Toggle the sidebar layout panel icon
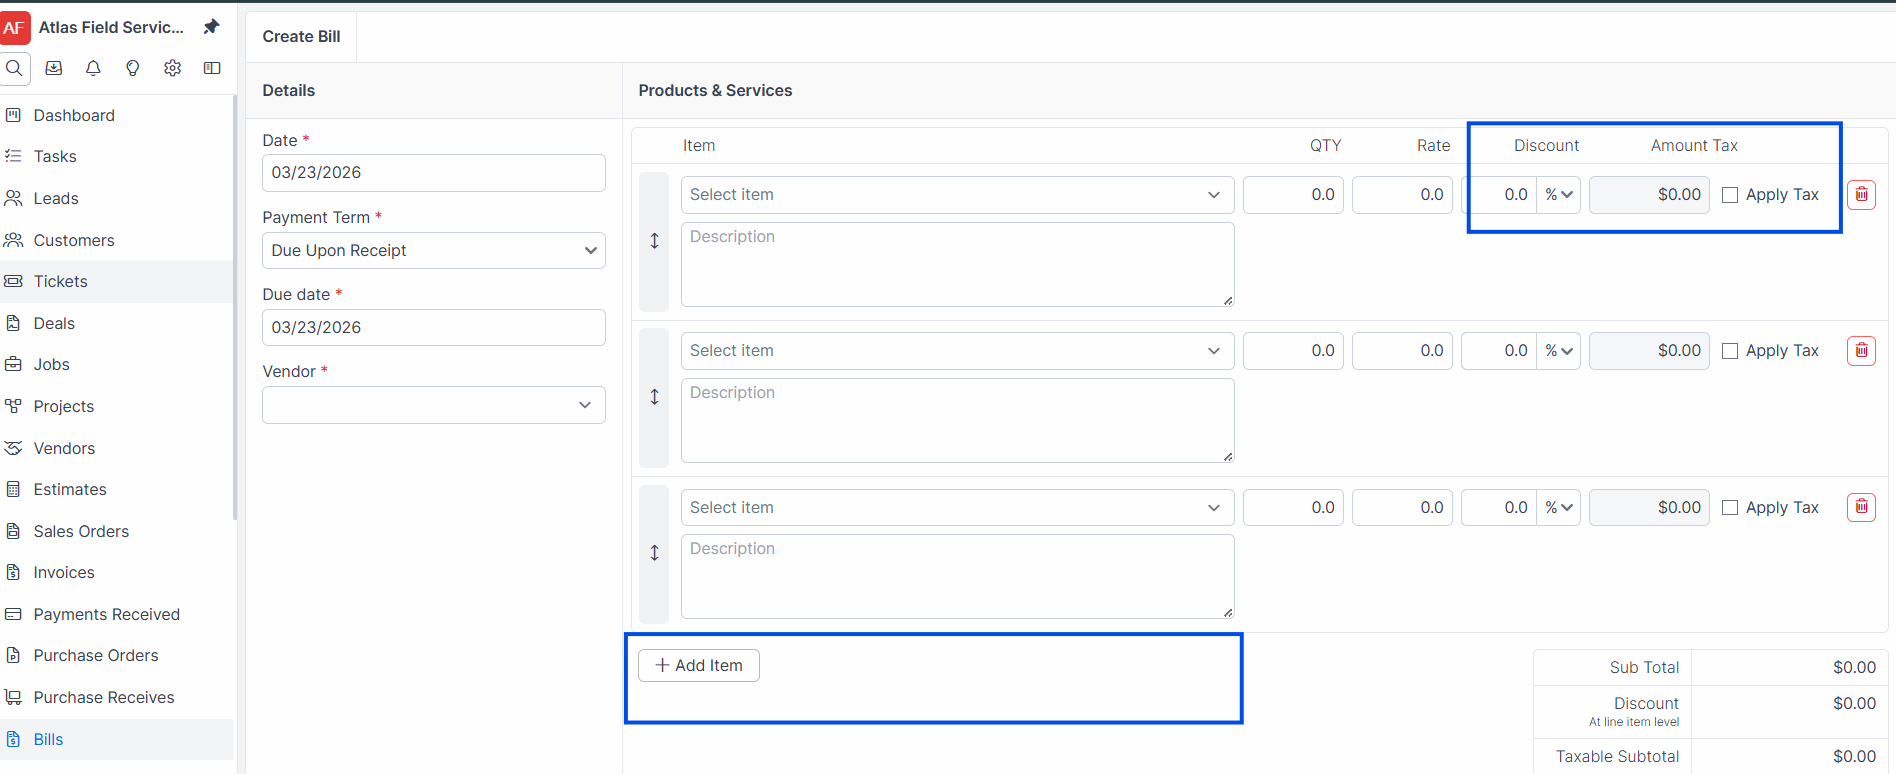The height and width of the screenshot is (774, 1896). 212,68
